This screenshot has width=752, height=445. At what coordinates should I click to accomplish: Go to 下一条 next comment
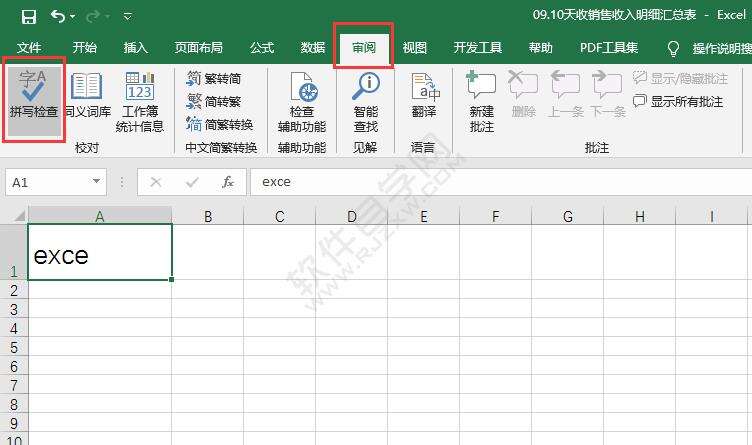tap(608, 94)
